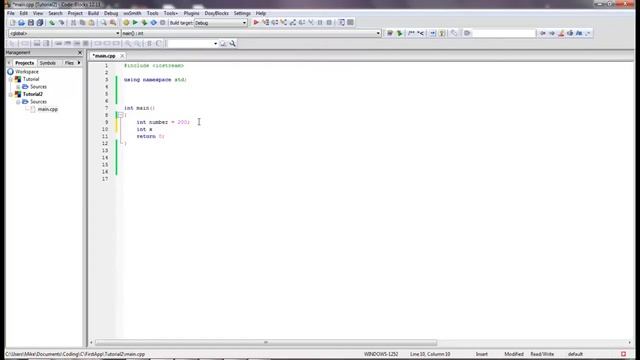Click the Step out debug icon

pos(293,22)
